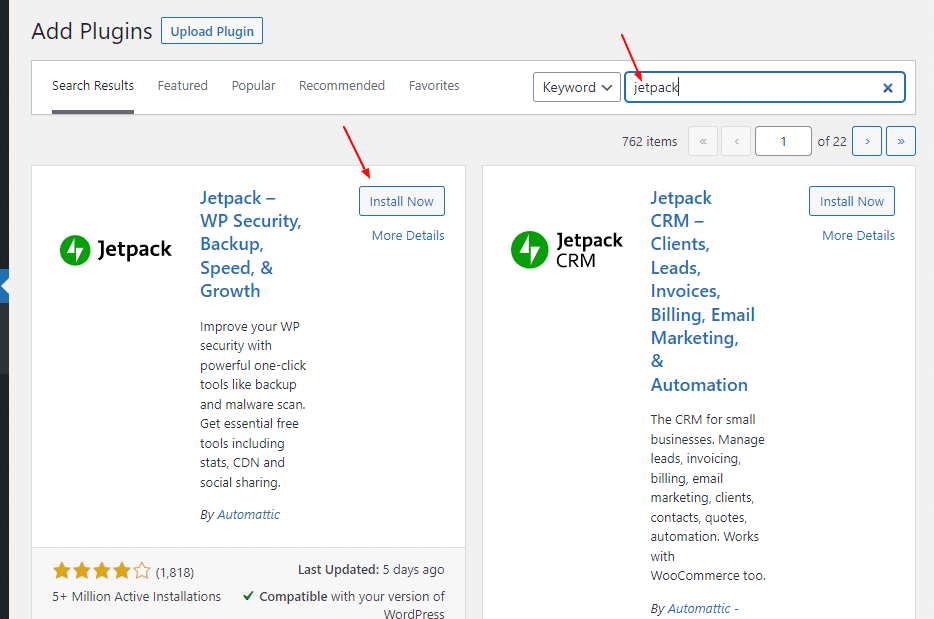Viewport: 934px width, 619px height.
Task: Click the green compatibility checkmark icon
Action: pyautogui.click(x=249, y=596)
